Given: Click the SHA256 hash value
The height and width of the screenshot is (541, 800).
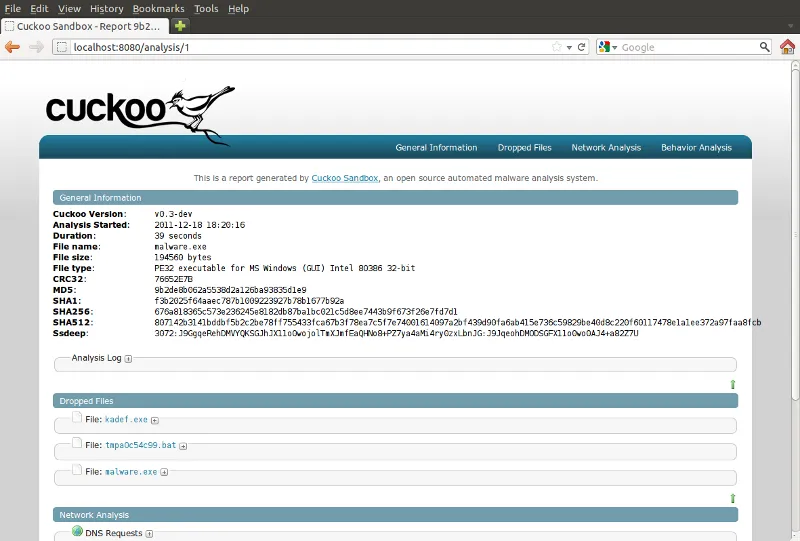Looking at the screenshot, I should point(306,311).
